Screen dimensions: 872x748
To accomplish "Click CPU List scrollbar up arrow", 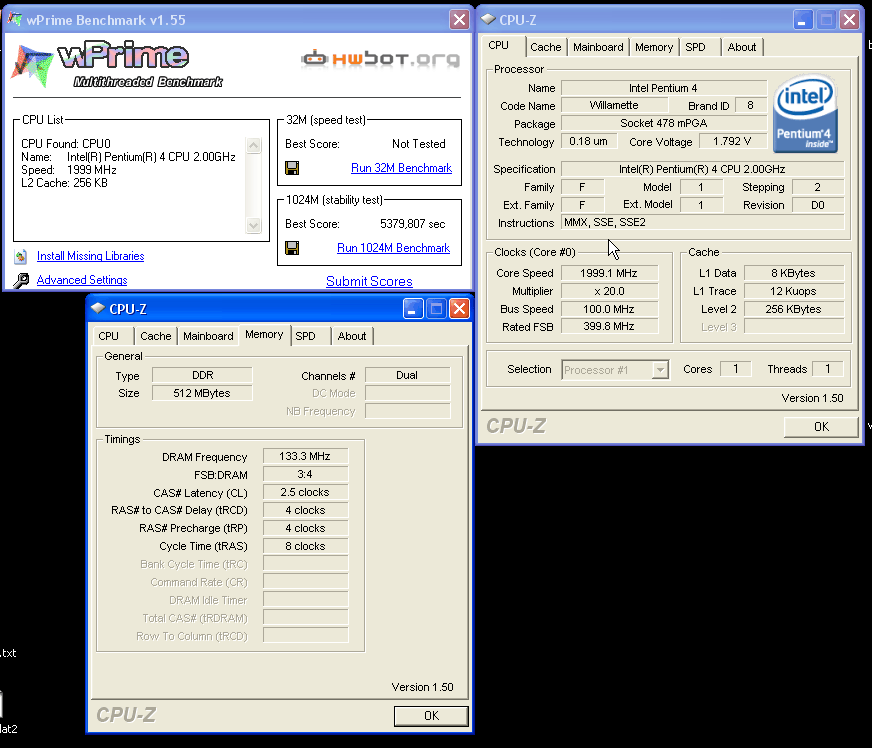I will click(254, 146).
